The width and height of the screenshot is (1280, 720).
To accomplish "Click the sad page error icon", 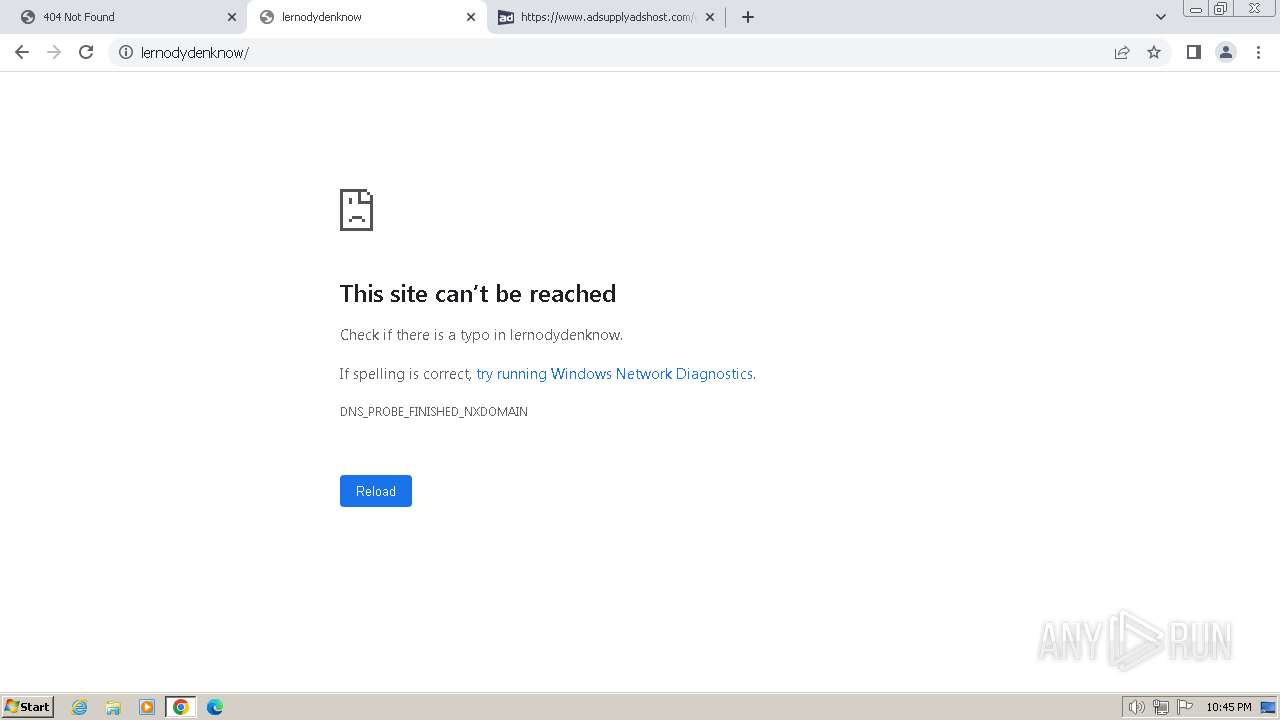I will (x=356, y=210).
